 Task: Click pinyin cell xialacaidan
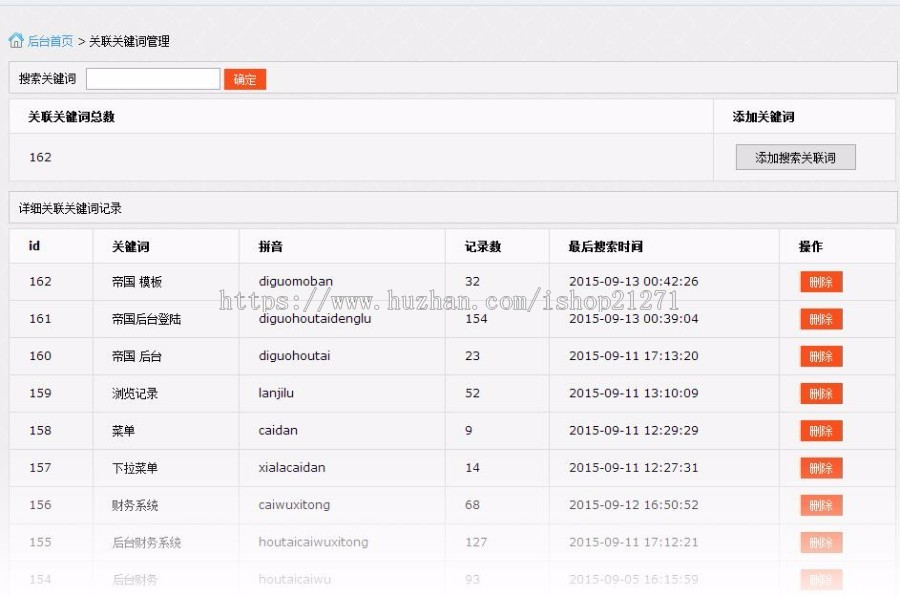(292, 468)
